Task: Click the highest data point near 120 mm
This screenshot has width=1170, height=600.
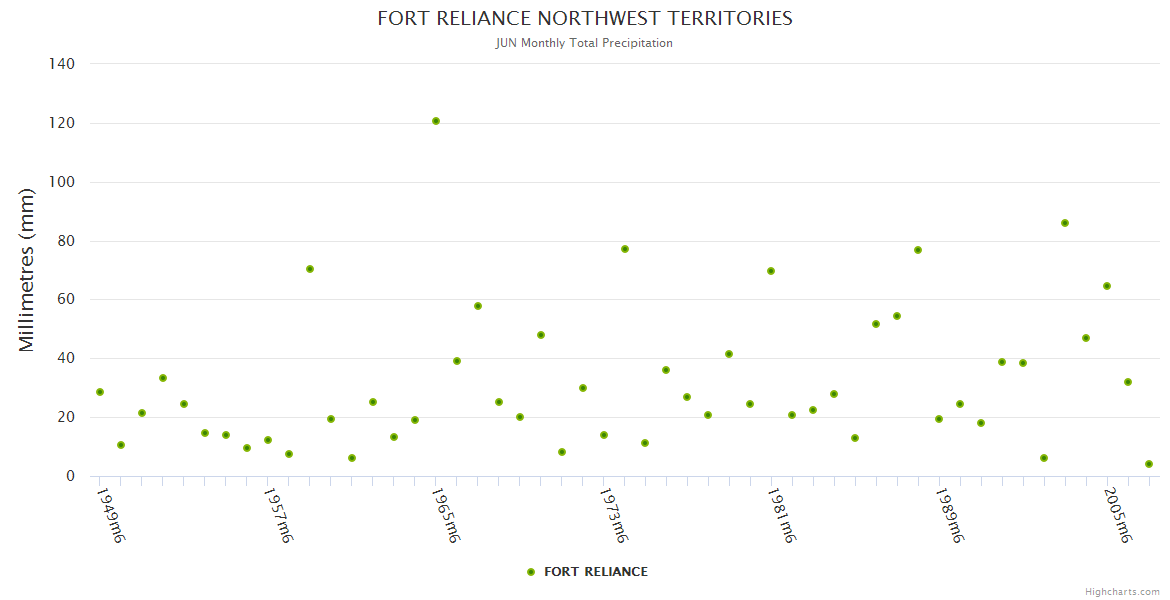Action: 436,121
